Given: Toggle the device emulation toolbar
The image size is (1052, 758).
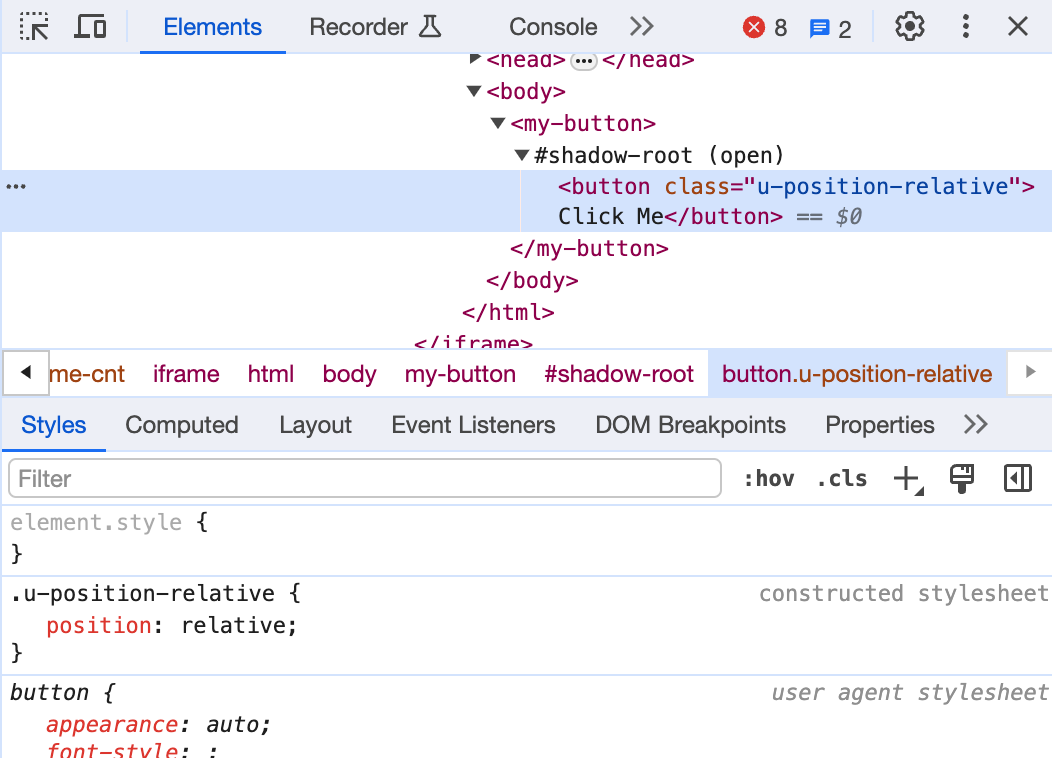Looking at the screenshot, I should (x=90, y=26).
